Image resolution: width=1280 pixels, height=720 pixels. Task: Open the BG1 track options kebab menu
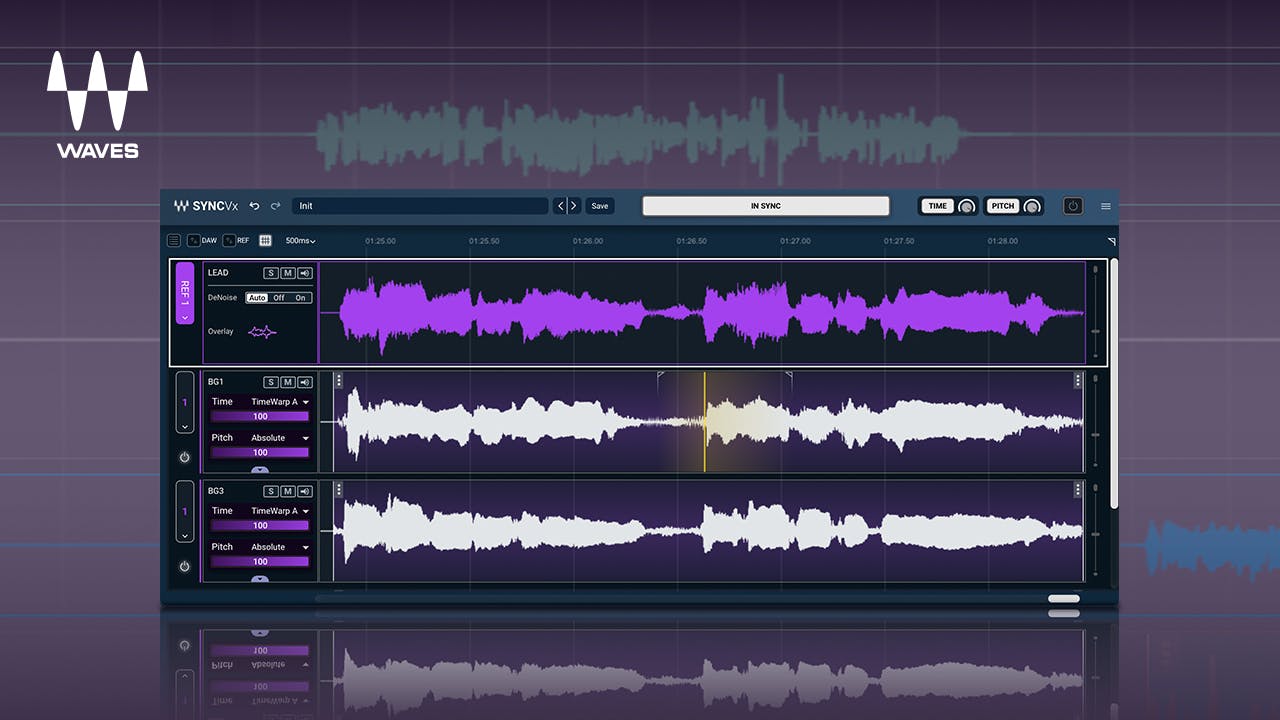click(339, 379)
